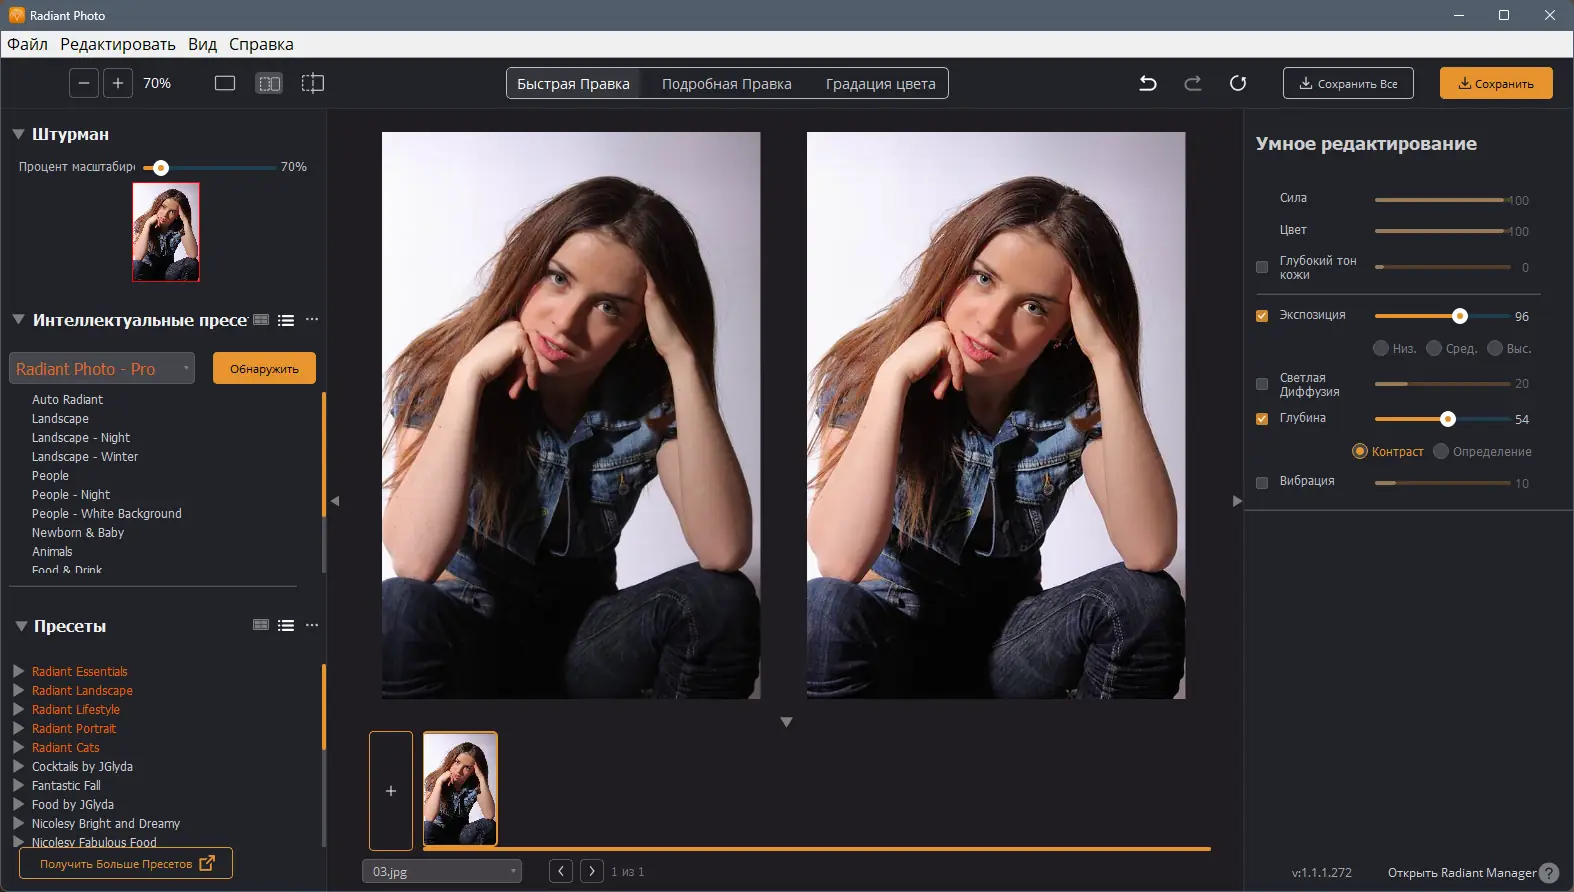Expand the Radiant Landscape preset group
1574x892 pixels.
tap(18, 690)
